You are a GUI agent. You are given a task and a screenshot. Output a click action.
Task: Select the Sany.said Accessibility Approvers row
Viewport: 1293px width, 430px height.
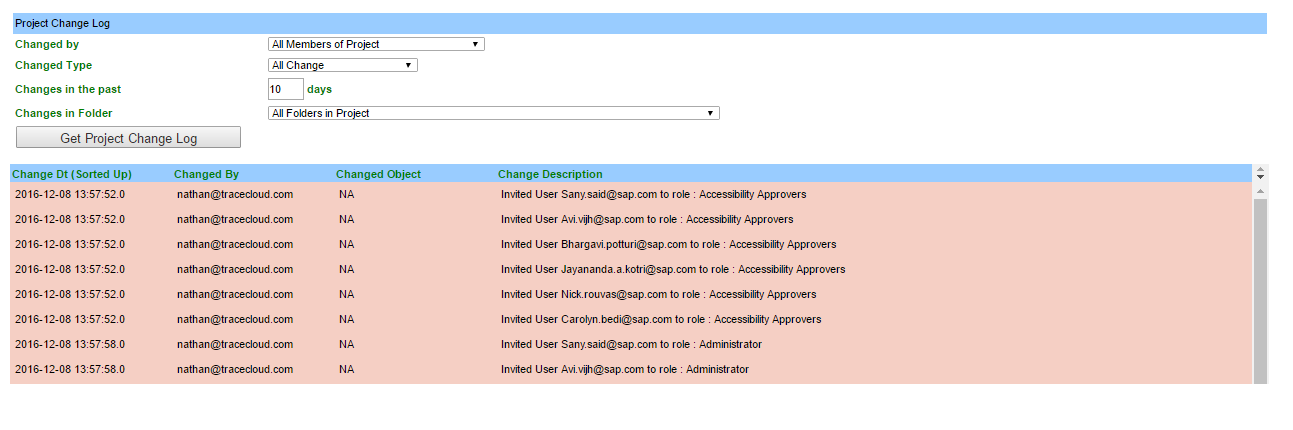coord(630,194)
